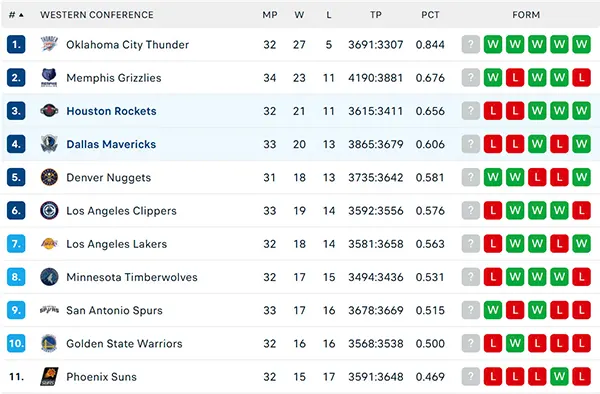The image size is (600, 394).
Task: Click the Los Angeles Clippers logo
Action: (x=49, y=211)
